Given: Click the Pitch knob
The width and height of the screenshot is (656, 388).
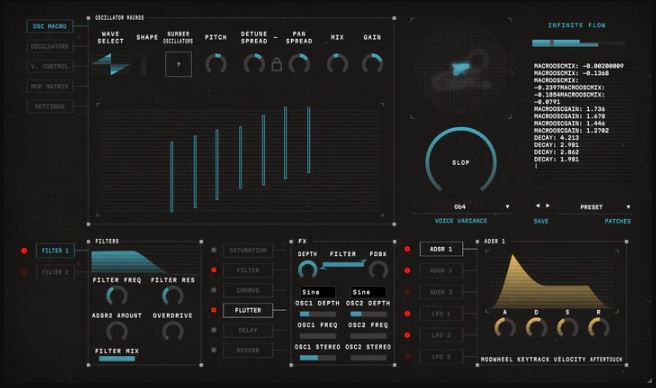Looking at the screenshot, I should 216,64.
